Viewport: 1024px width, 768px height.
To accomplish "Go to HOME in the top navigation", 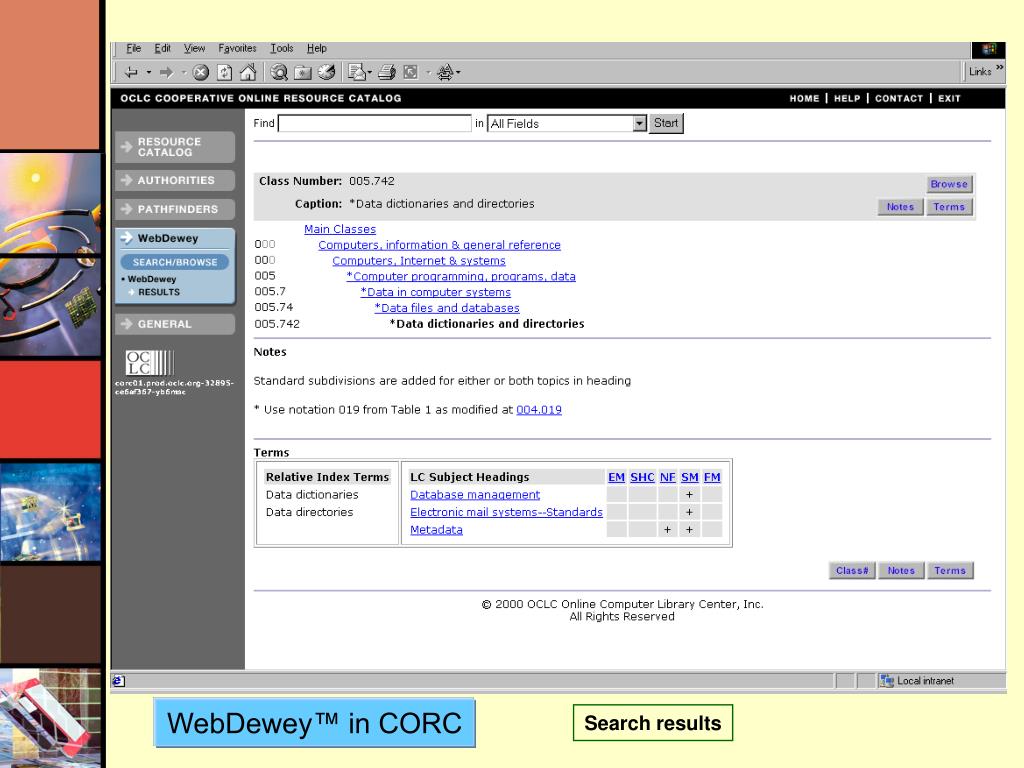I will click(x=804, y=99).
